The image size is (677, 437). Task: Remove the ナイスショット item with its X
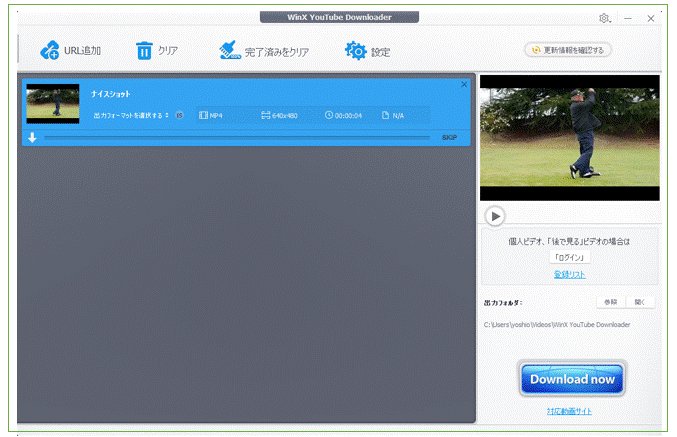pyautogui.click(x=464, y=85)
